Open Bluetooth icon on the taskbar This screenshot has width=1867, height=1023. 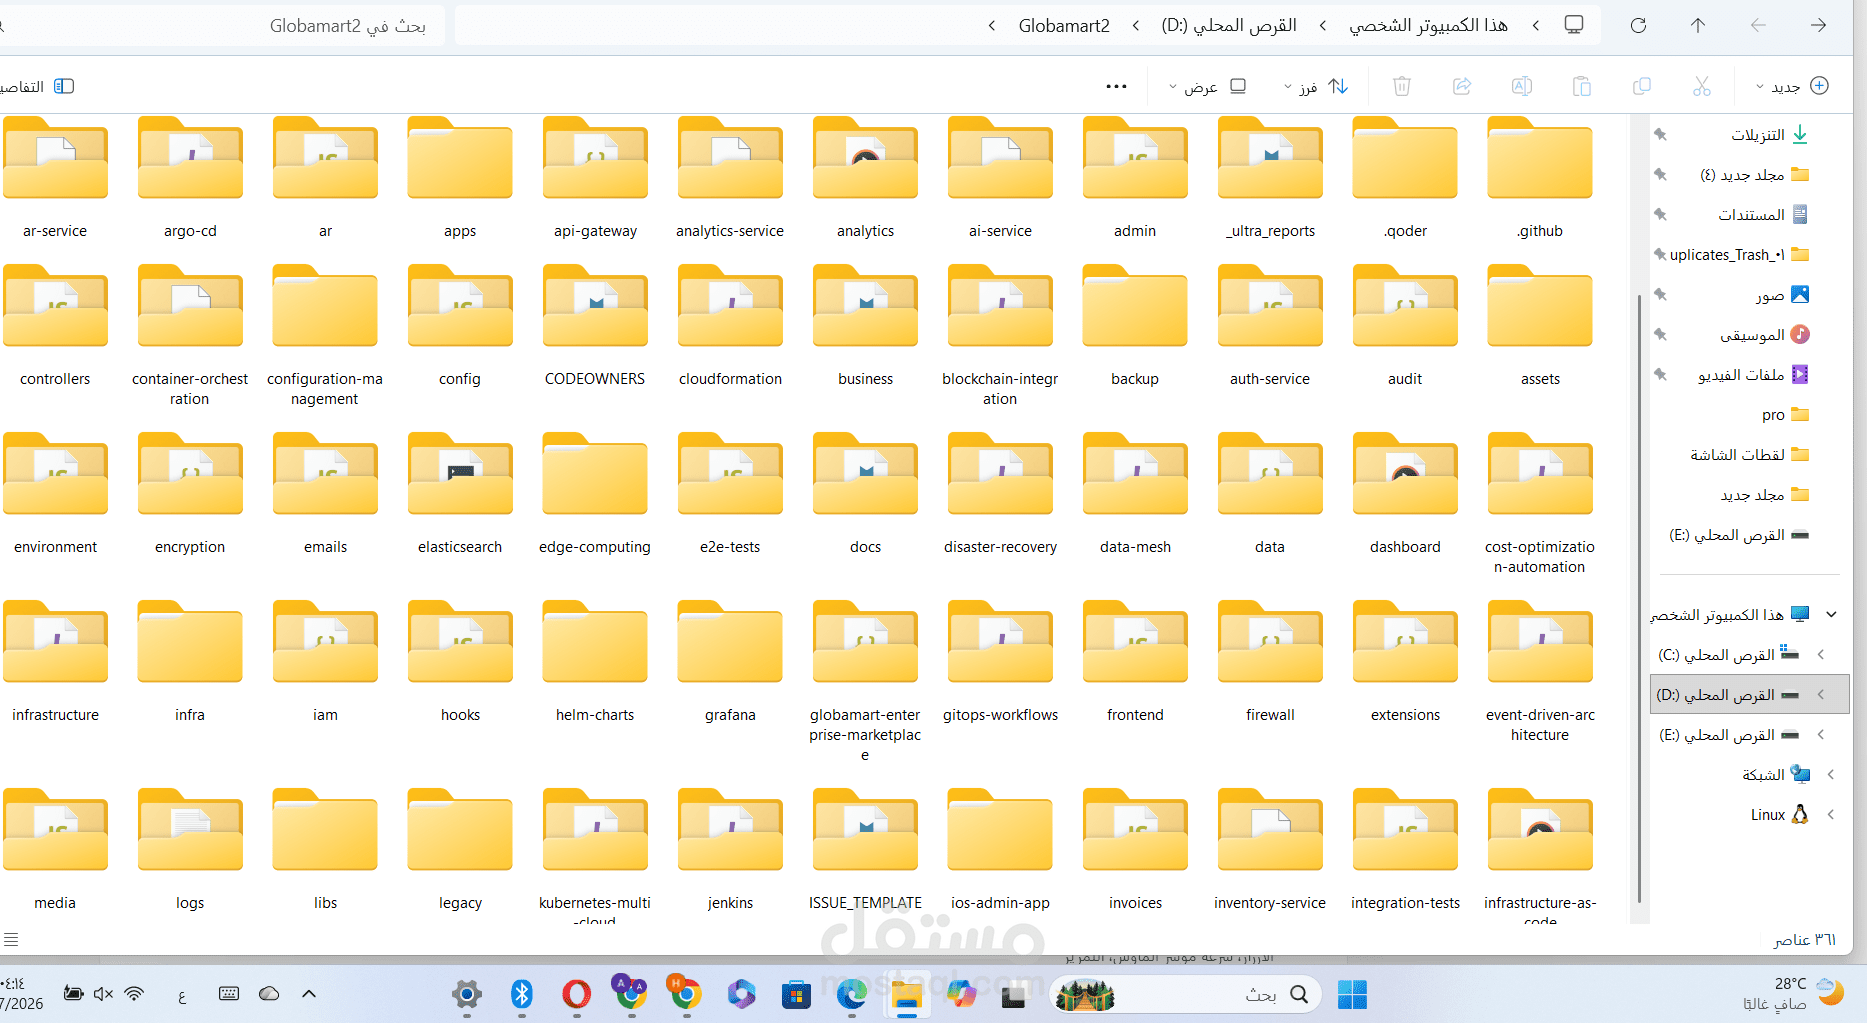tap(522, 994)
